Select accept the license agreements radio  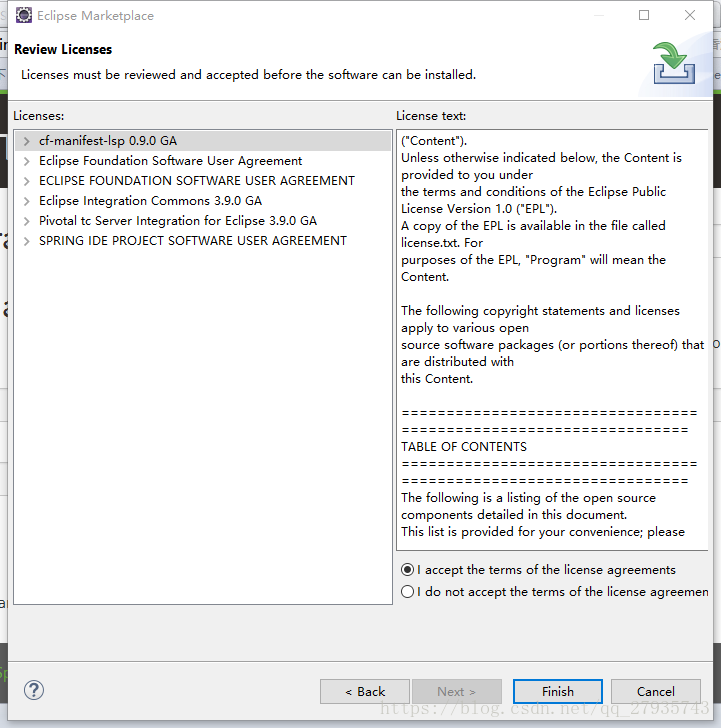pyautogui.click(x=408, y=569)
